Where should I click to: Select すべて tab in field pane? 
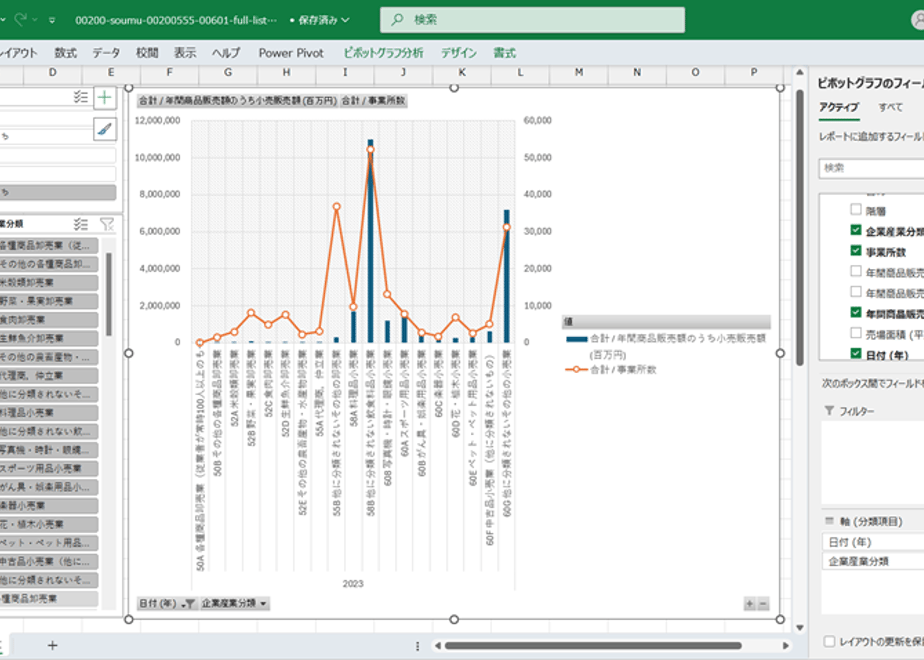point(890,107)
